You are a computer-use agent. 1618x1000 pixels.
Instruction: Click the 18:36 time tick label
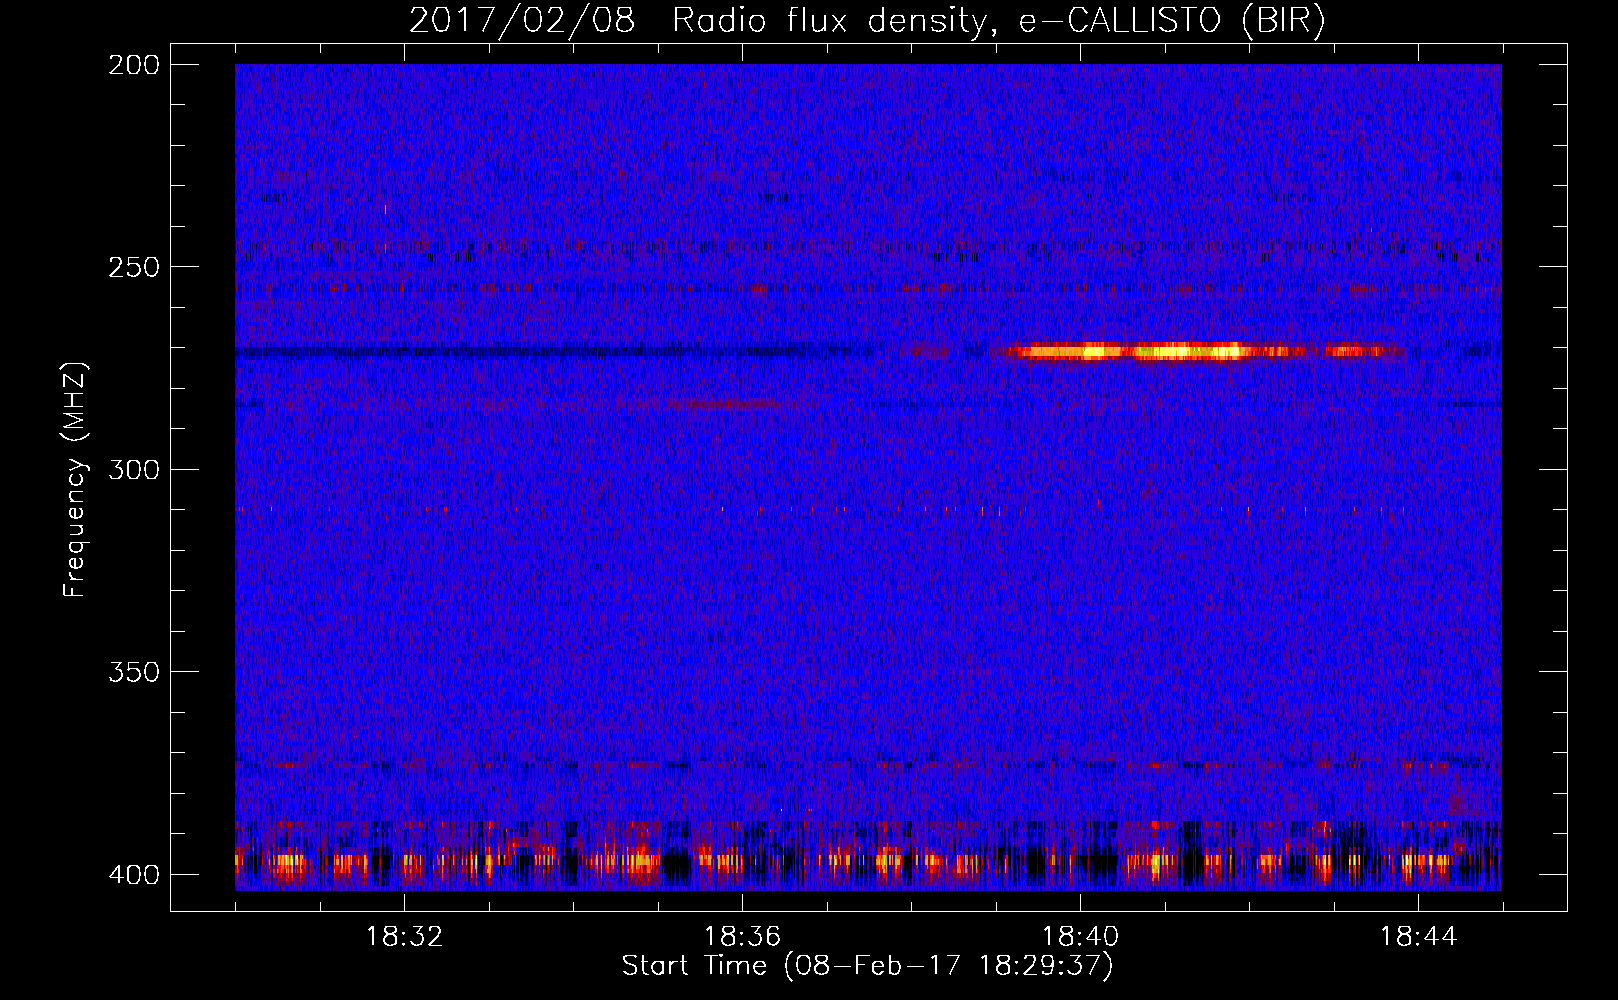(742, 937)
